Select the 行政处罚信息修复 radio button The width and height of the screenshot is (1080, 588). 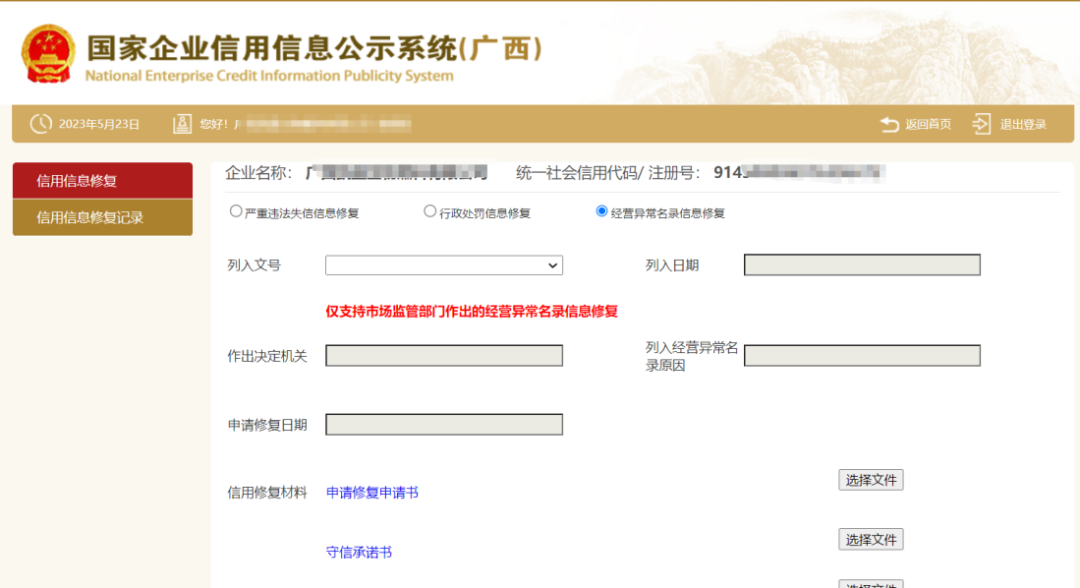(429, 211)
